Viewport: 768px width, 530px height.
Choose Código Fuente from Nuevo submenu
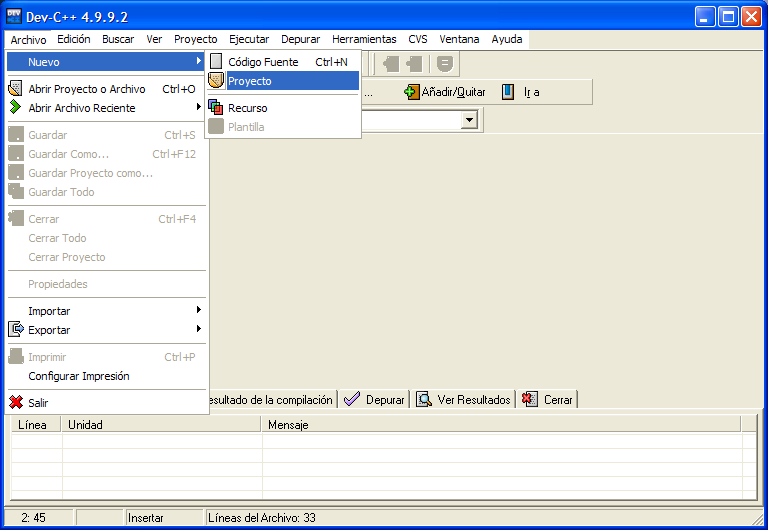(x=283, y=62)
